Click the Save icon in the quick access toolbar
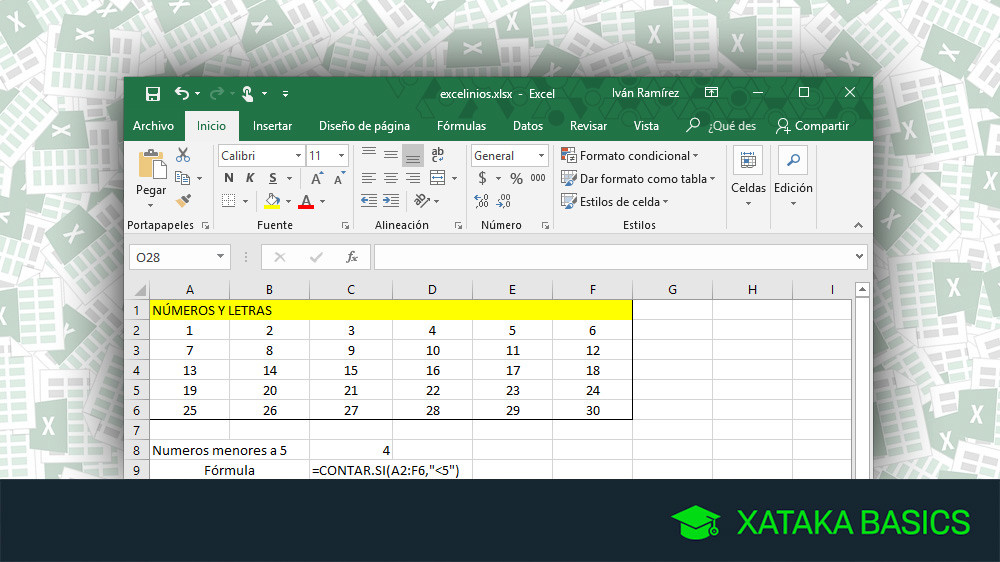Screen dimensions: 1000x562 tap(153, 94)
